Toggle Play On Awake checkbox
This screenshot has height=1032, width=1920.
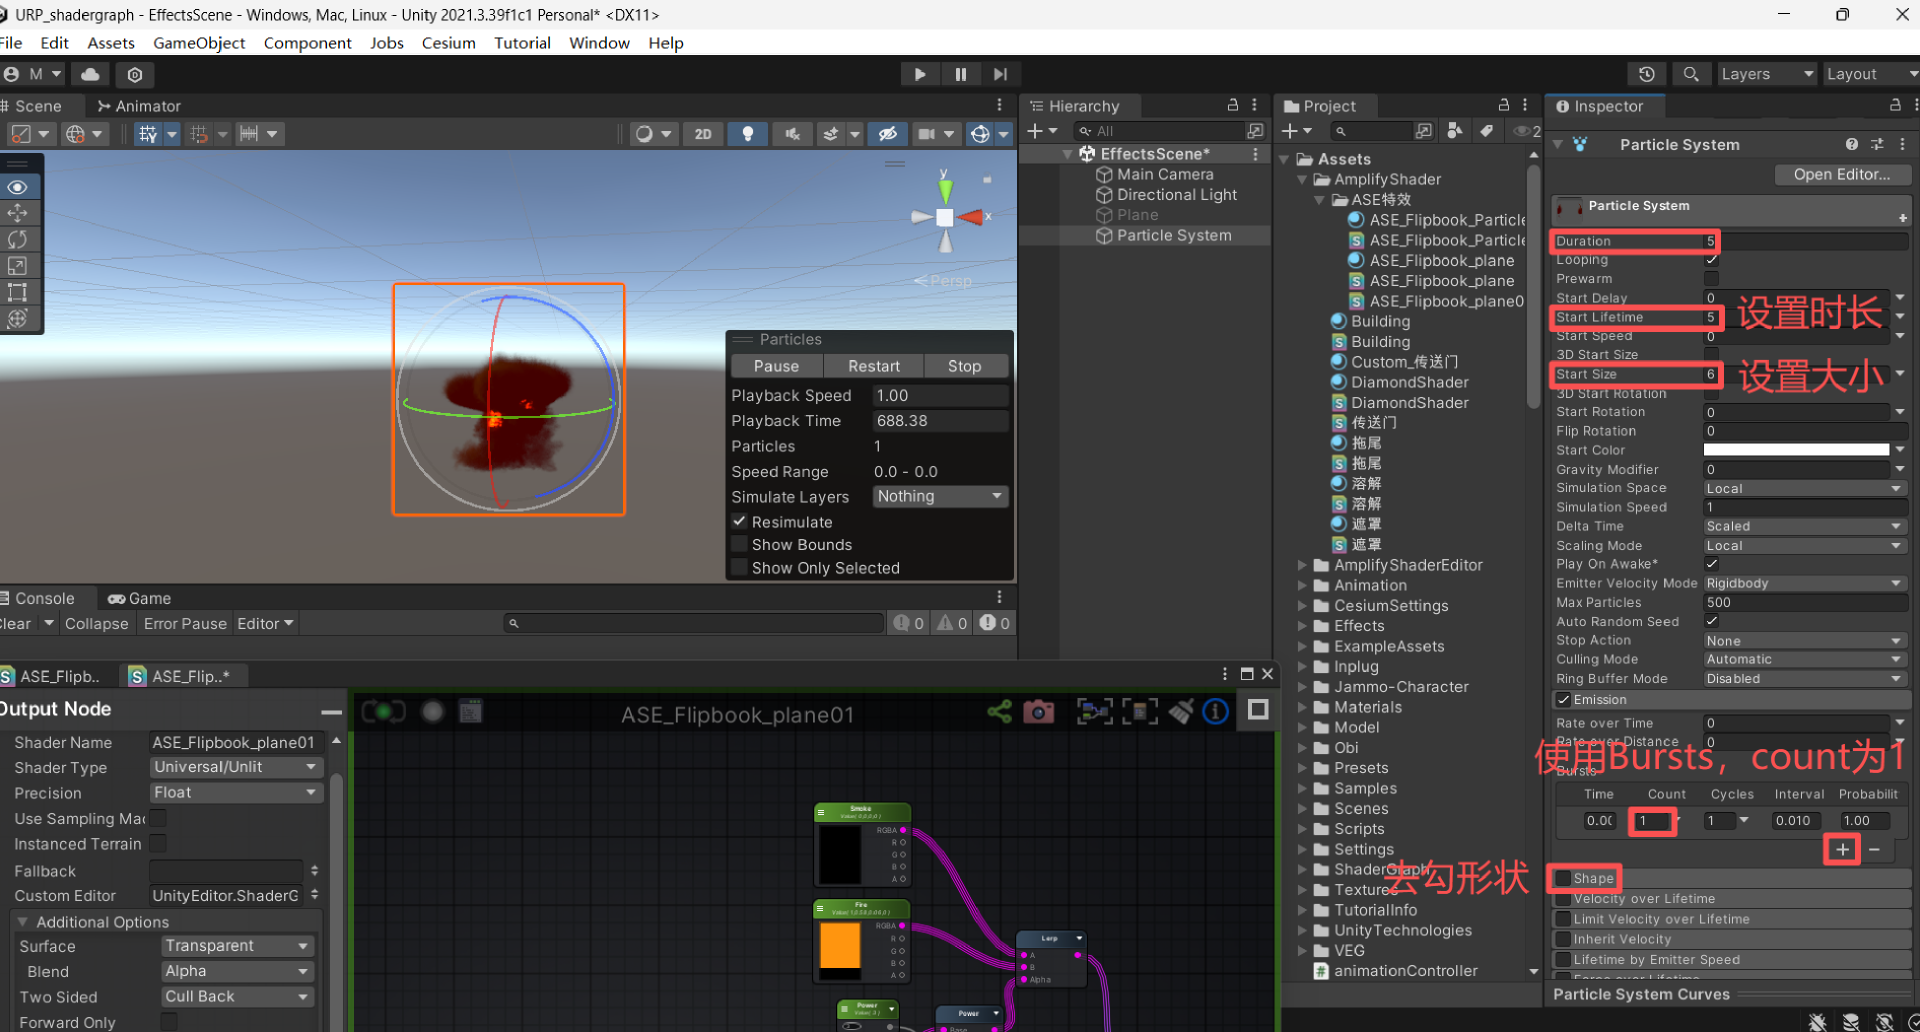pyautogui.click(x=1712, y=564)
